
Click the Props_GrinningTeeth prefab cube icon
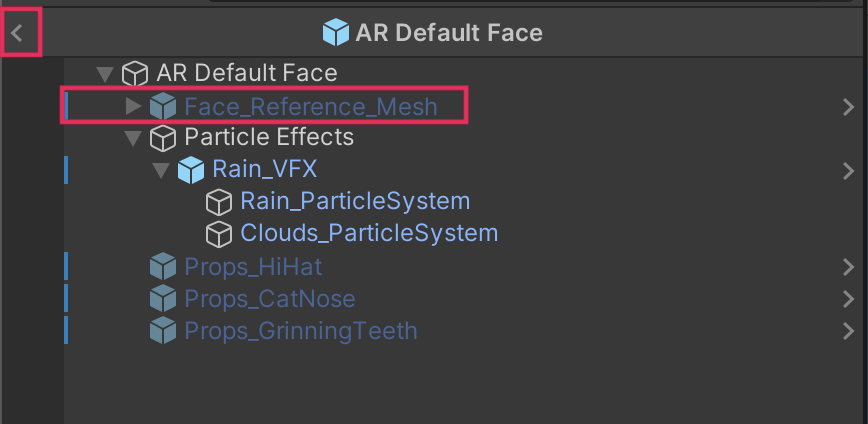tap(162, 330)
